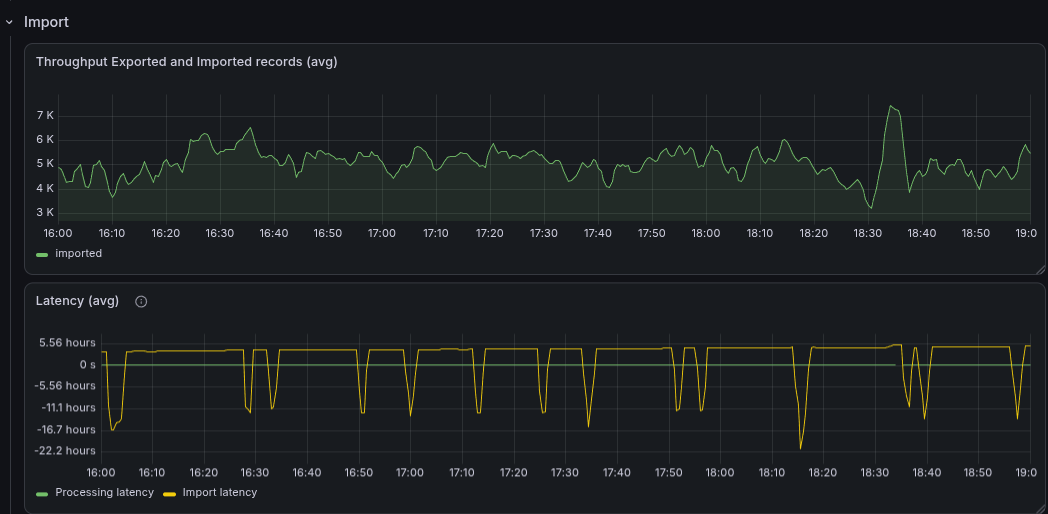This screenshot has height=514, width=1048.
Task: Click the 3 K y-axis label
Action: [x=46, y=213]
